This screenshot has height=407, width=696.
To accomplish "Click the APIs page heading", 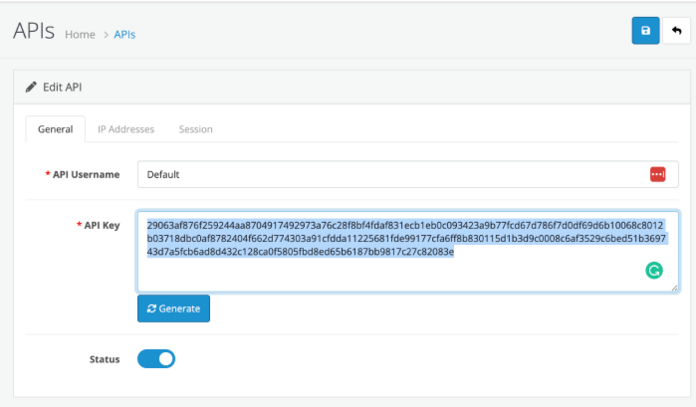I will click(x=34, y=31).
